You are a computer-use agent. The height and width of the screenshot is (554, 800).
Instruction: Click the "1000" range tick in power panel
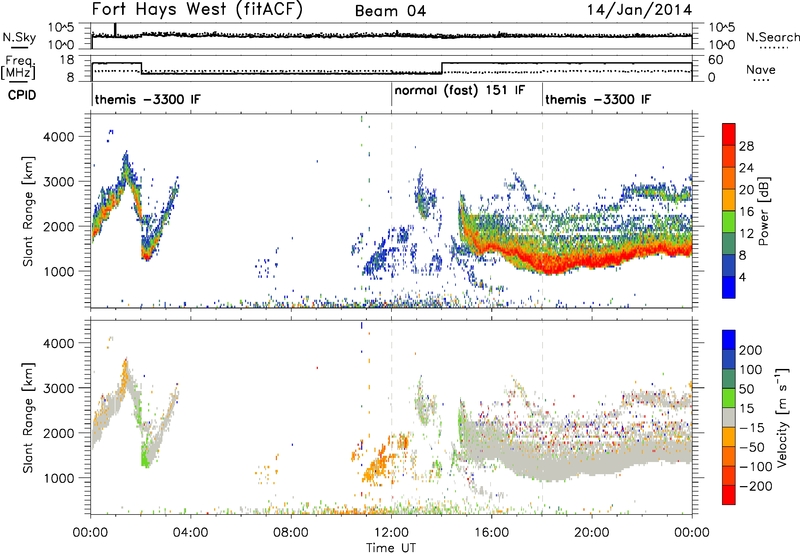tap(59, 271)
